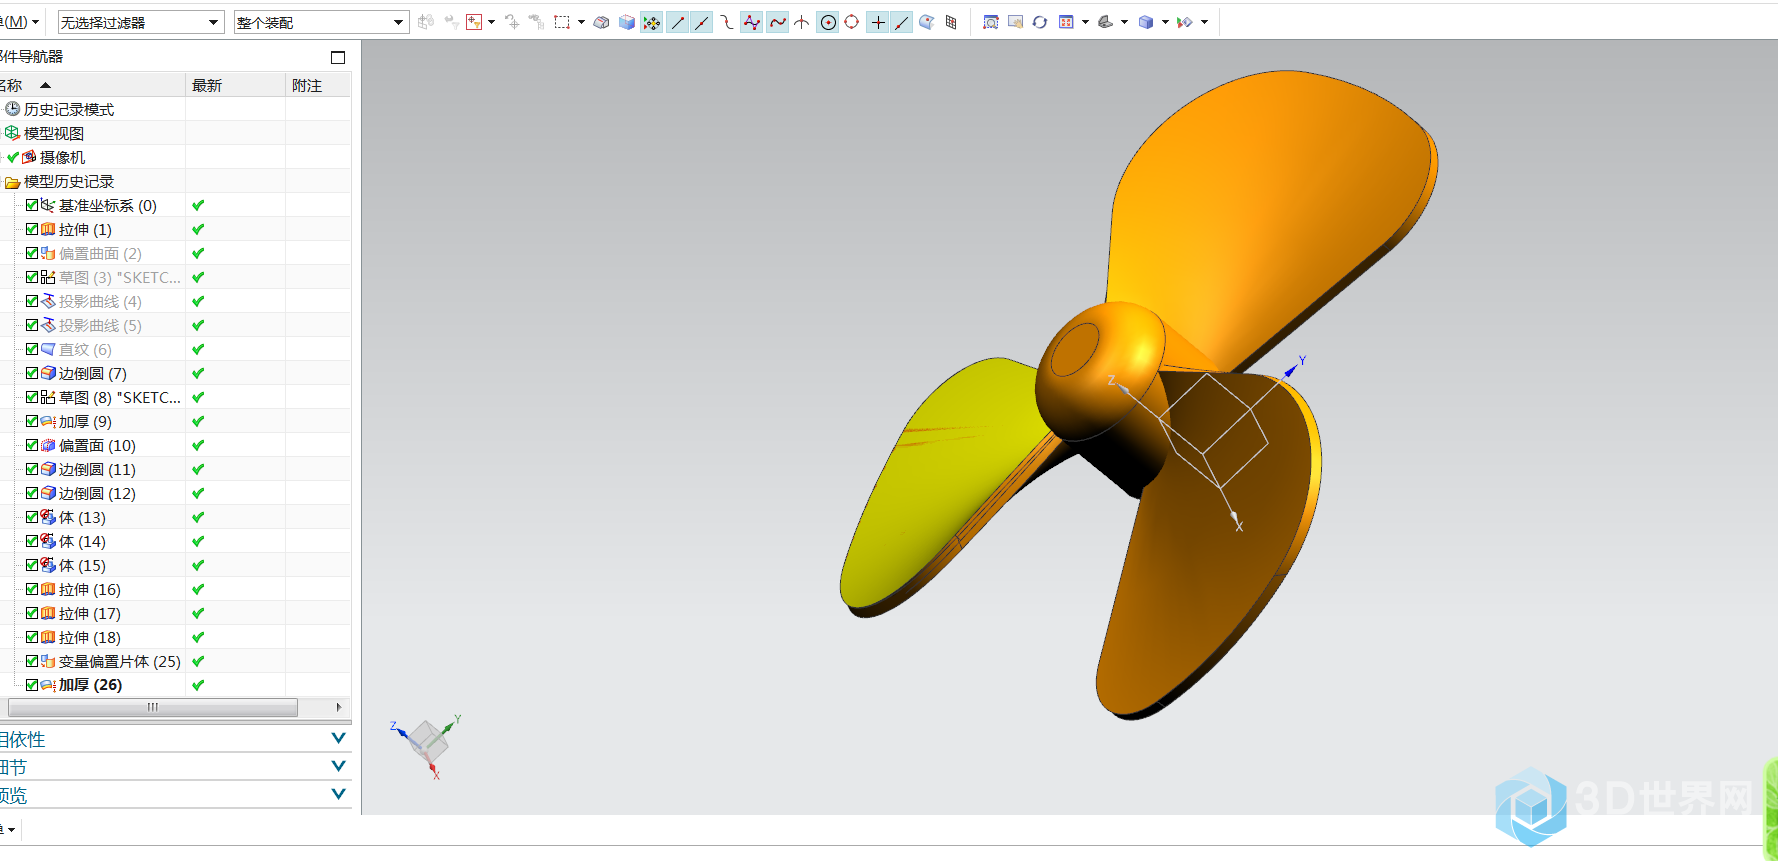This screenshot has height=861, width=1778.
Task: Toggle Pole snap point icon
Action: point(751,22)
